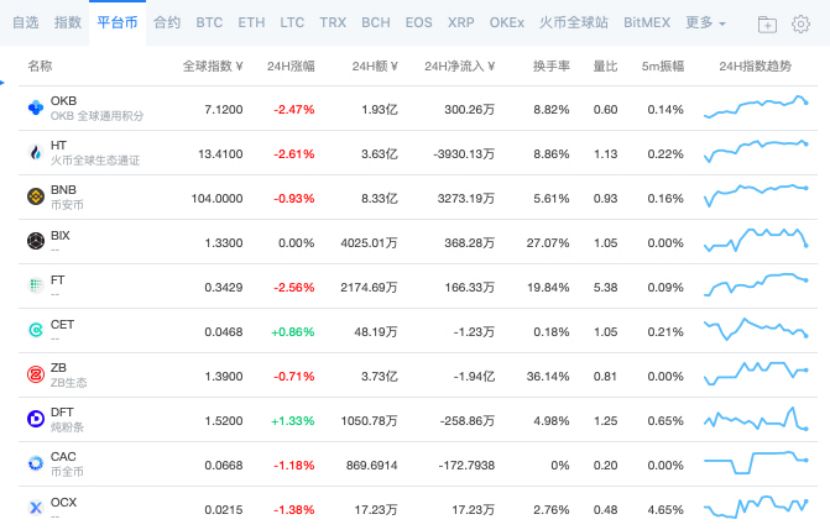Switch to the 指数 tab
830x531 pixels.
pos(68,23)
